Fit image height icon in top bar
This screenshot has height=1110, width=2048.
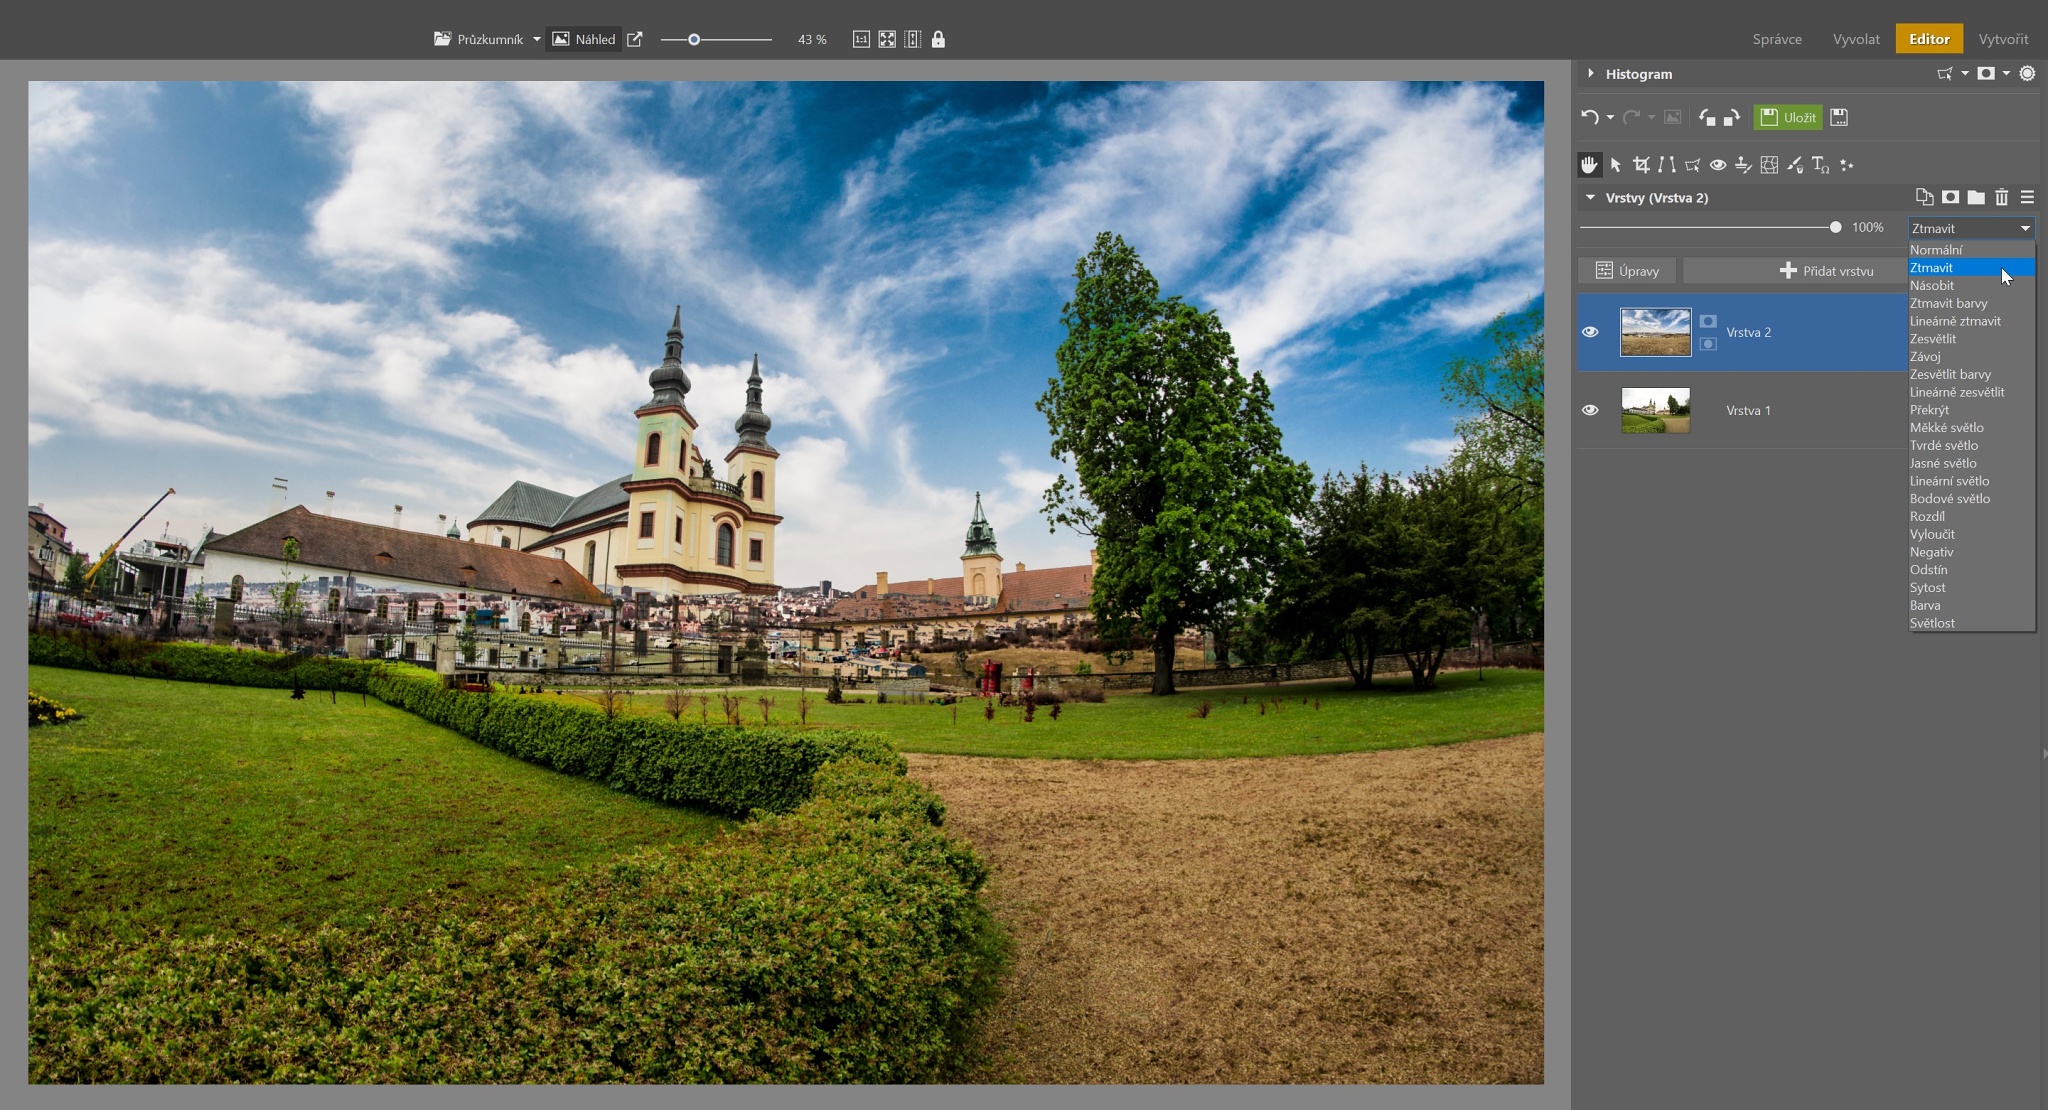tap(912, 39)
